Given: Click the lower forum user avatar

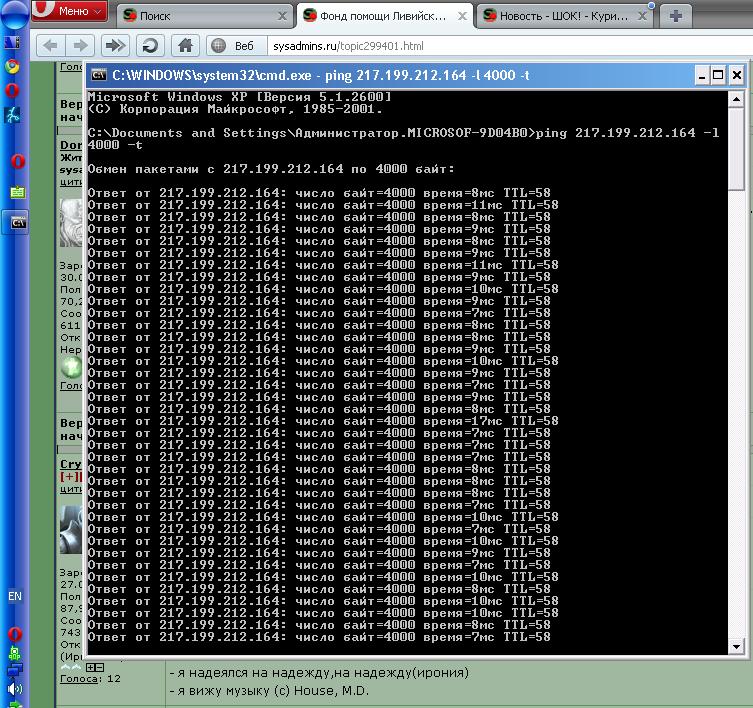Looking at the screenshot, I should 71,529.
